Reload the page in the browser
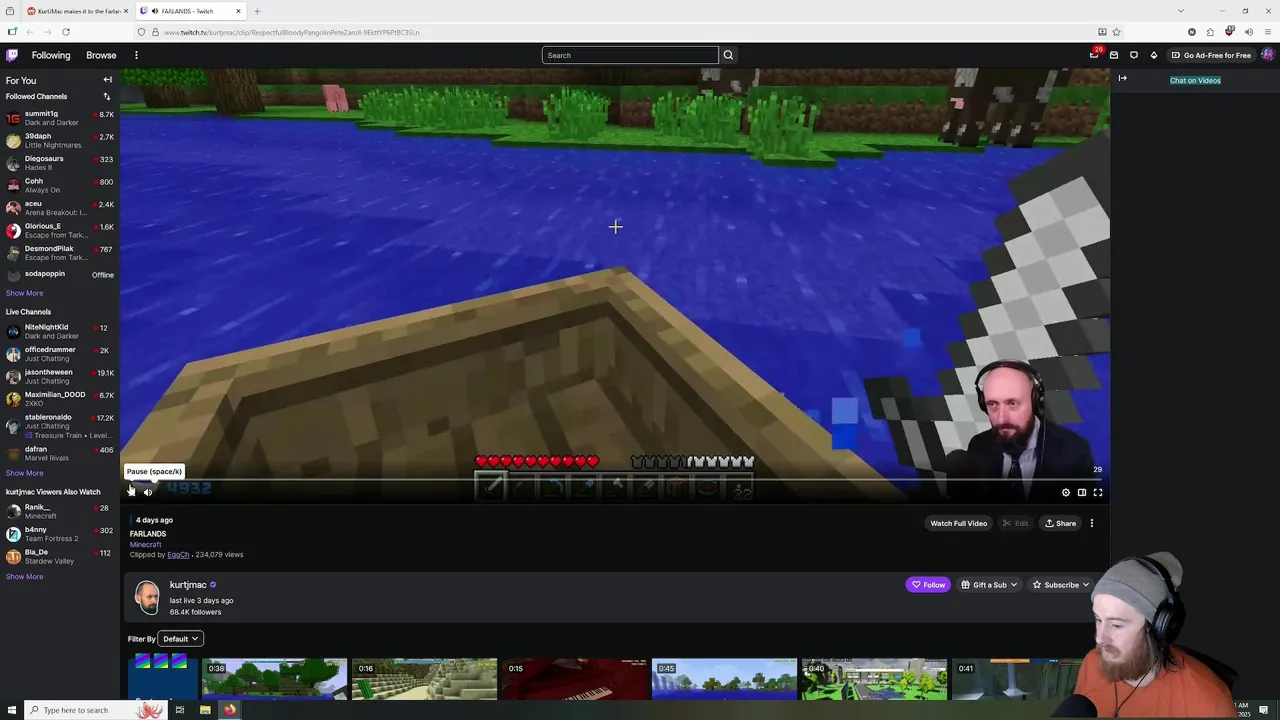This screenshot has width=1280, height=720. pyautogui.click(x=65, y=32)
